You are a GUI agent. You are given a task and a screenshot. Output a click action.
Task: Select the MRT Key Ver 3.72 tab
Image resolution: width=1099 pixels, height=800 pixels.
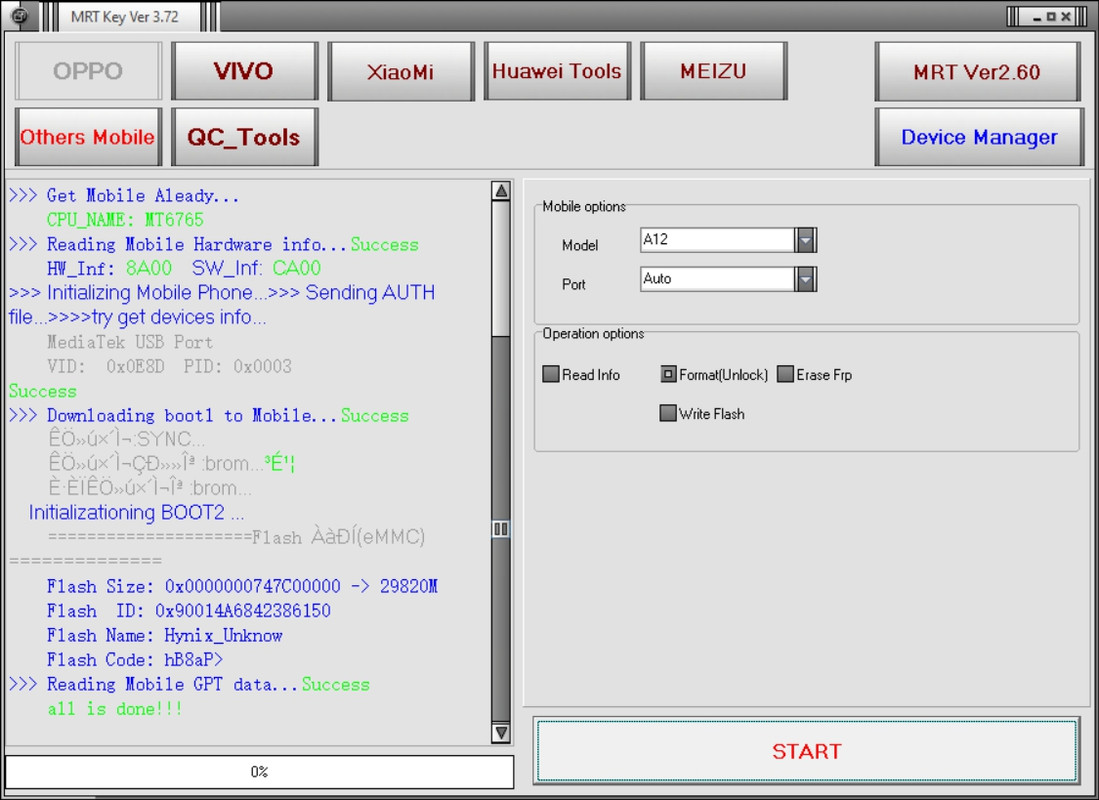(x=125, y=17)
